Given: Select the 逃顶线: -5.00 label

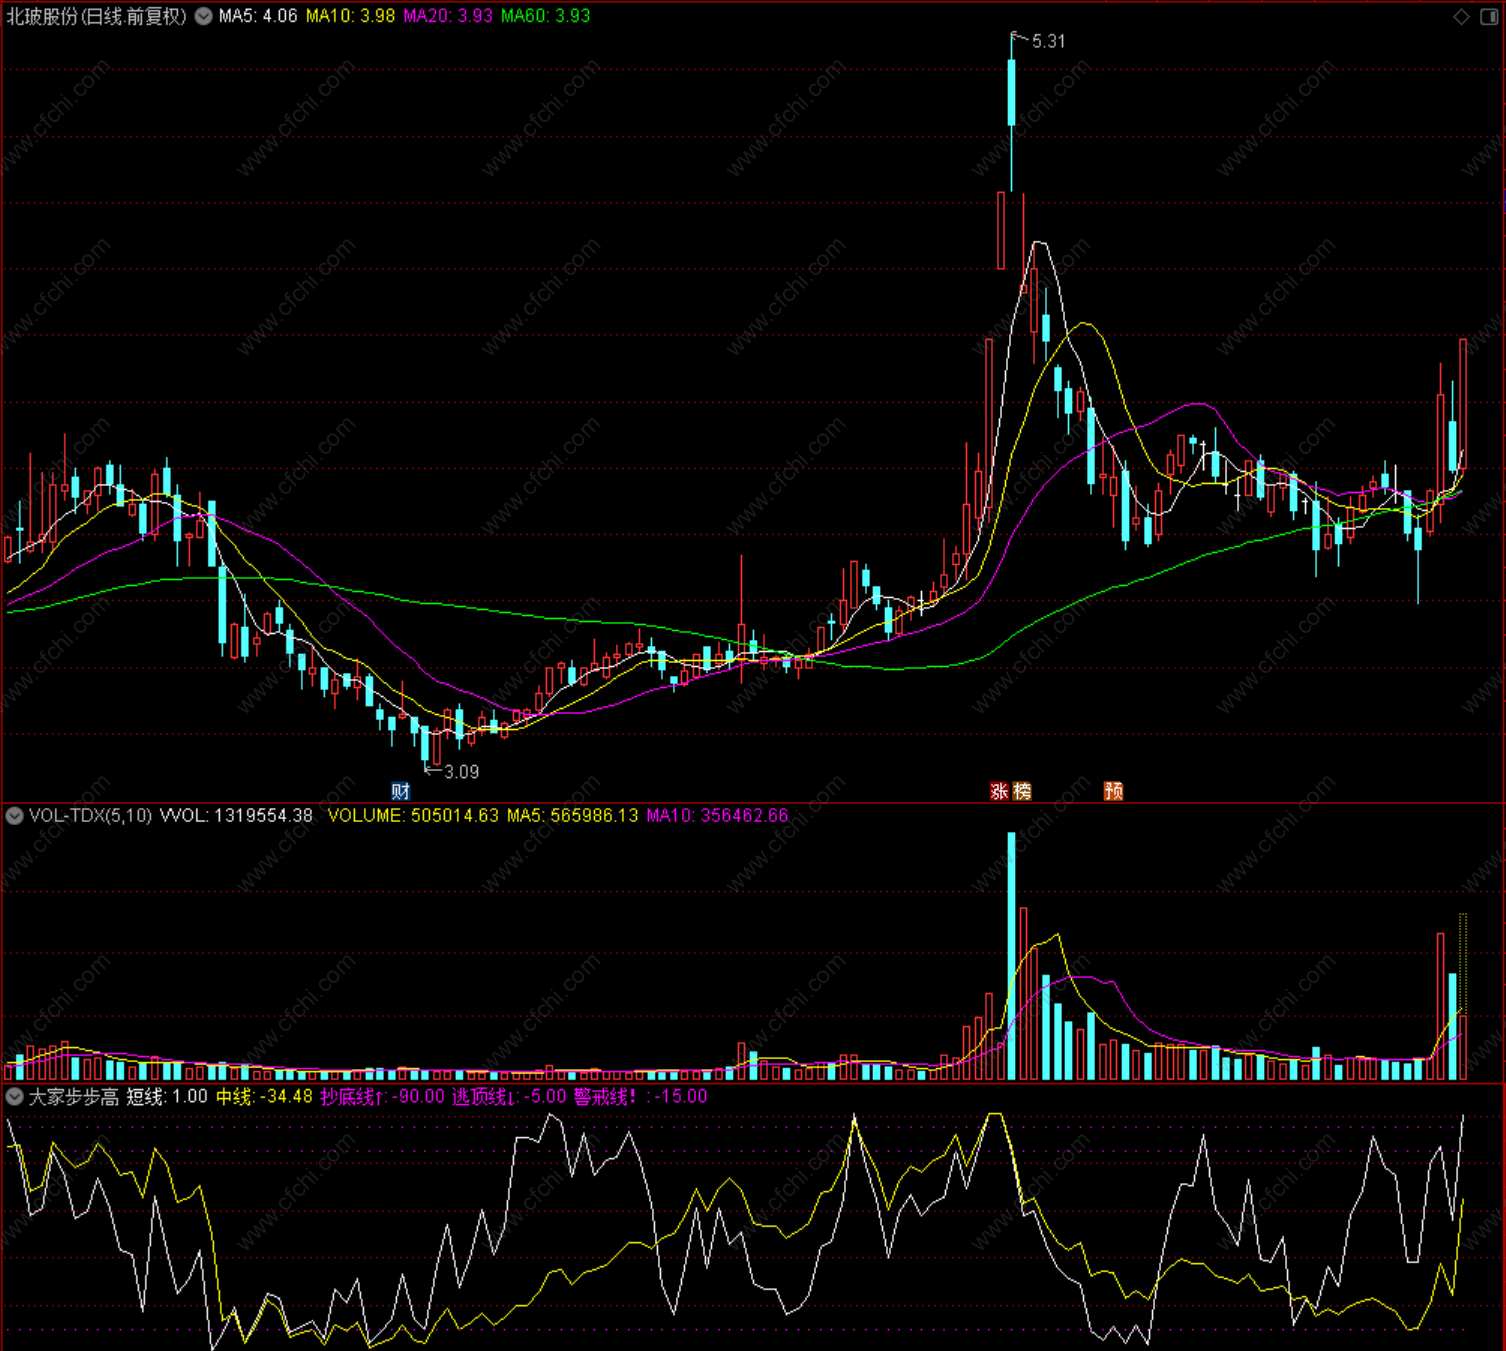Looking at the screenshot, I should (x=509, y=1096).
